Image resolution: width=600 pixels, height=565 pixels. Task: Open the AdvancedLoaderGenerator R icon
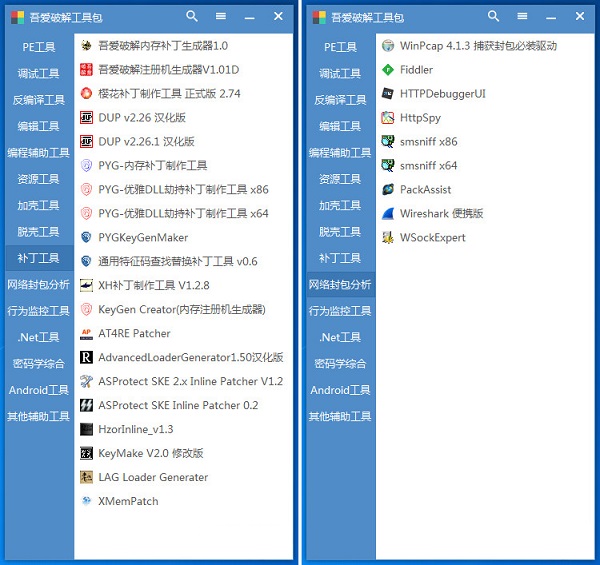[86, 357]
